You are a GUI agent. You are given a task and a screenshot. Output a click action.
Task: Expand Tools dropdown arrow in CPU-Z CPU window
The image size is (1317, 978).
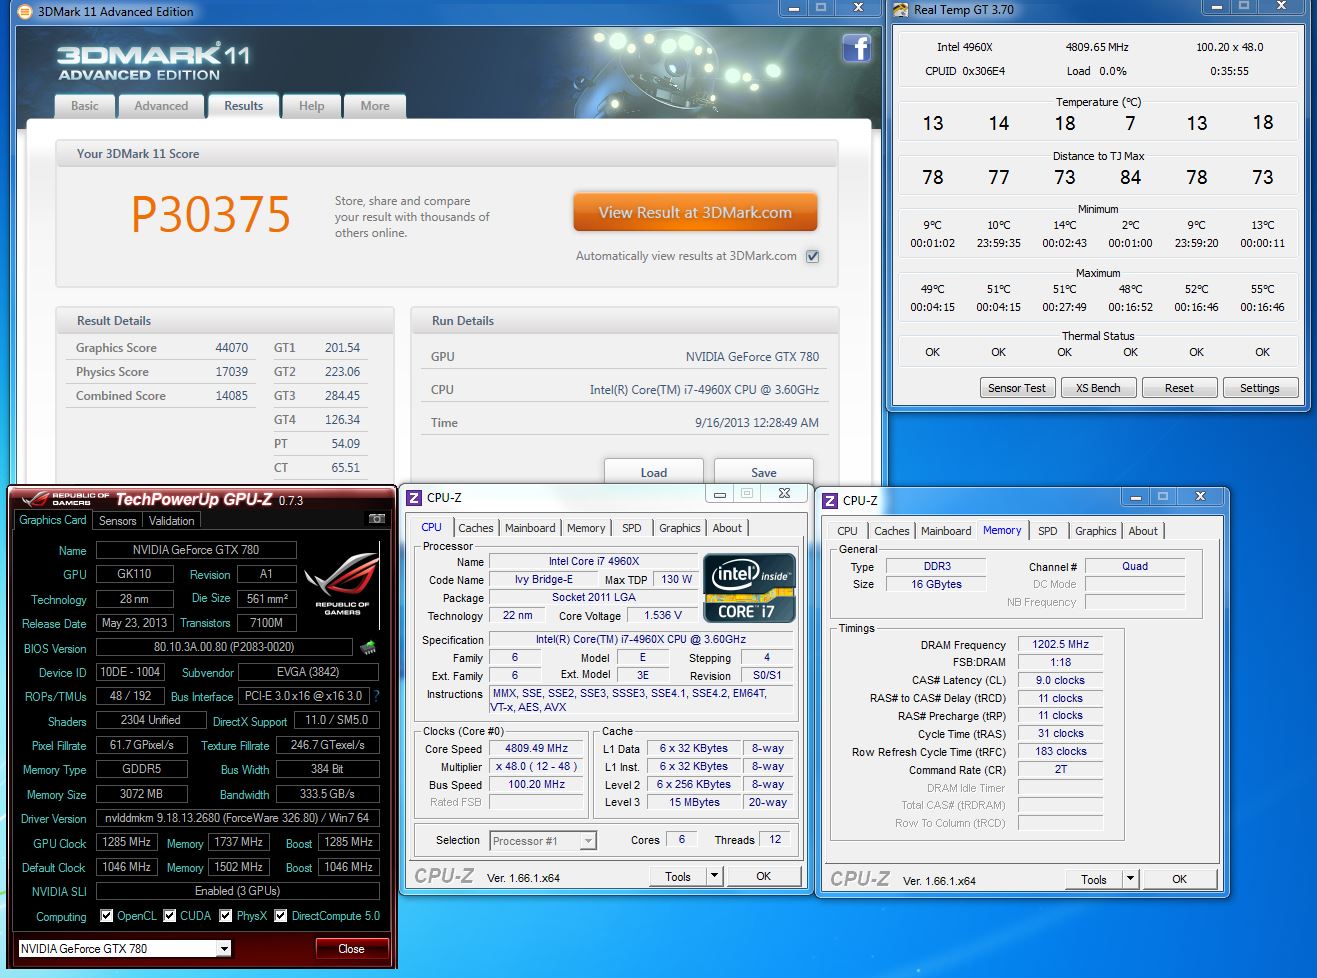coord(714,876)
